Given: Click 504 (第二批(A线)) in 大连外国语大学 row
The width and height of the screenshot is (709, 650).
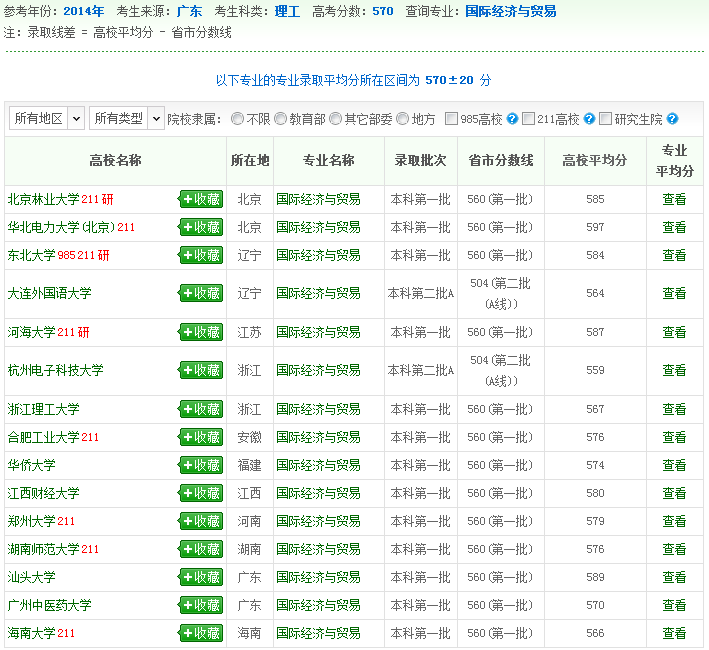Looking at the screenshot, I should pyautogui.click(x=501, y=294).
